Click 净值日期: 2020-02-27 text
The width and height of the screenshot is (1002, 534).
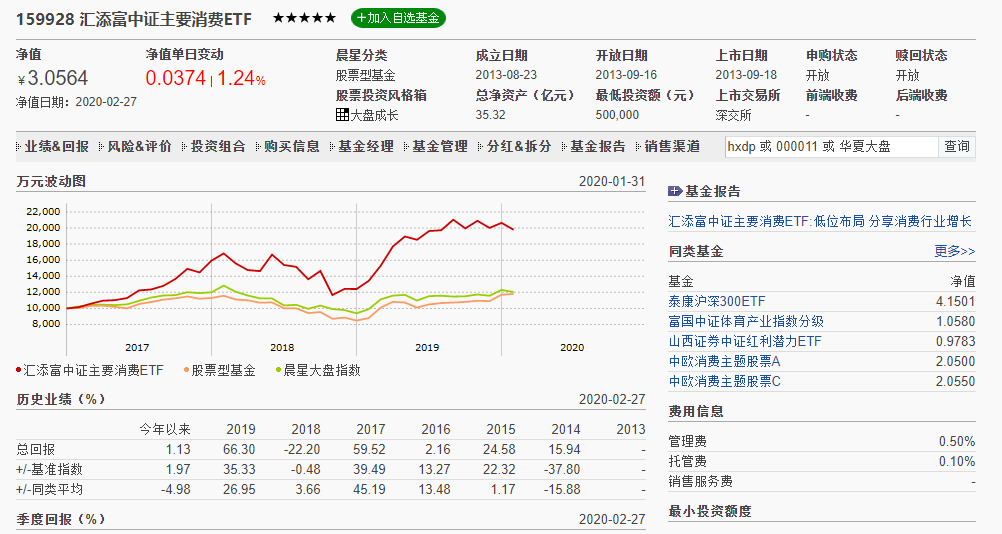tap(77, 102)
